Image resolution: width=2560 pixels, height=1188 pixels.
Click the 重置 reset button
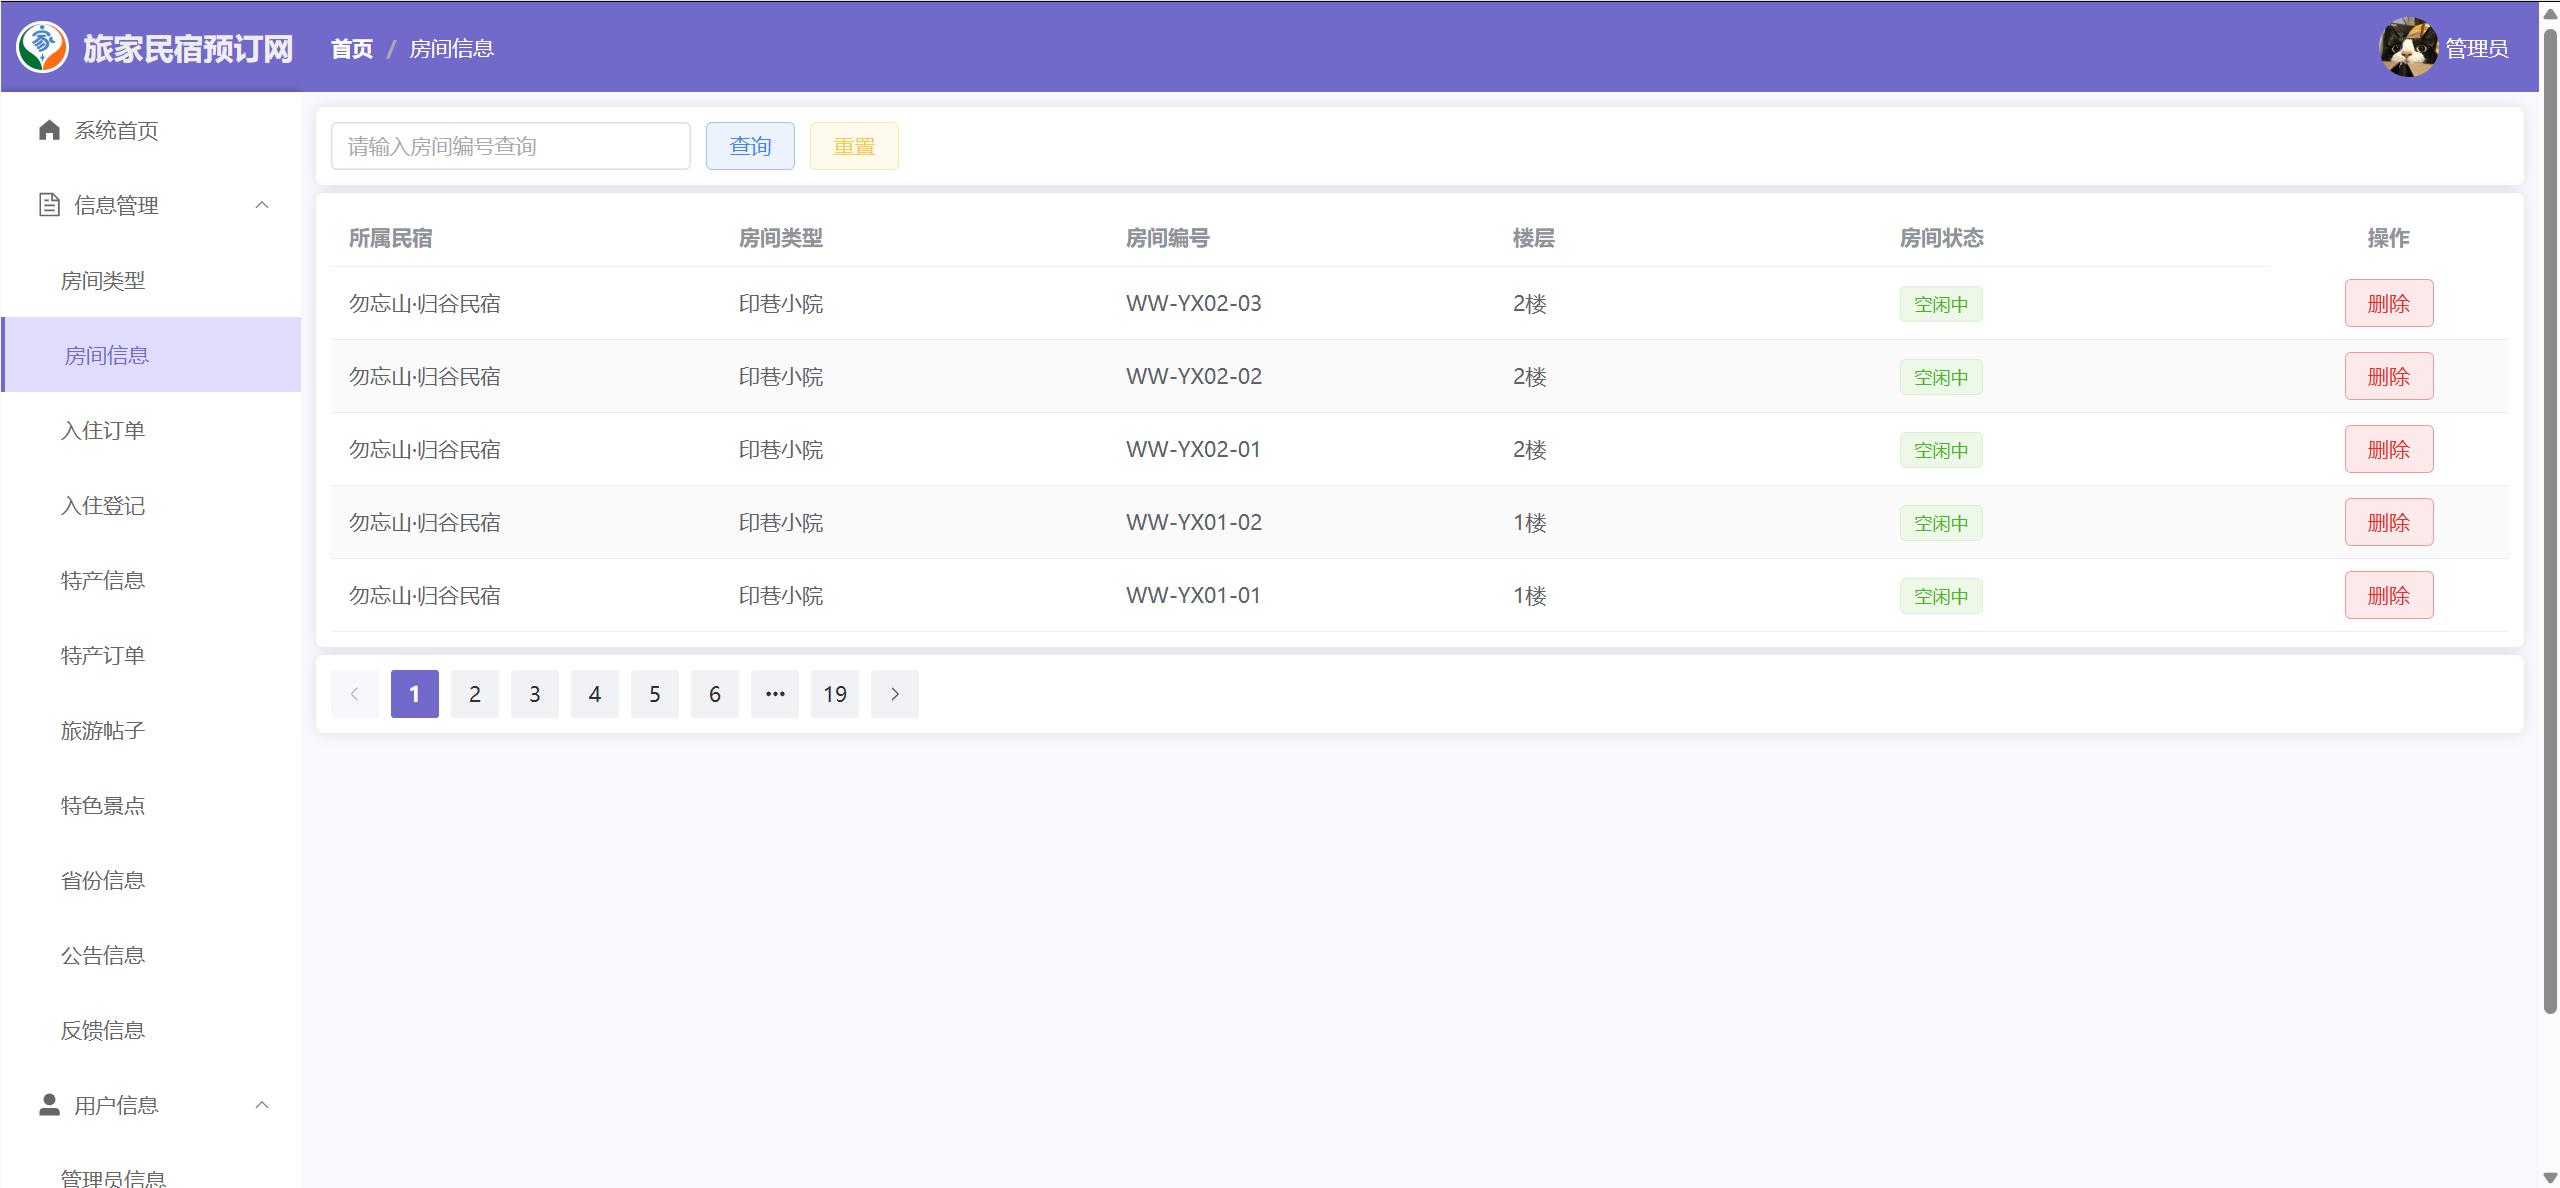pyautogui.click(x=853, y=146)
